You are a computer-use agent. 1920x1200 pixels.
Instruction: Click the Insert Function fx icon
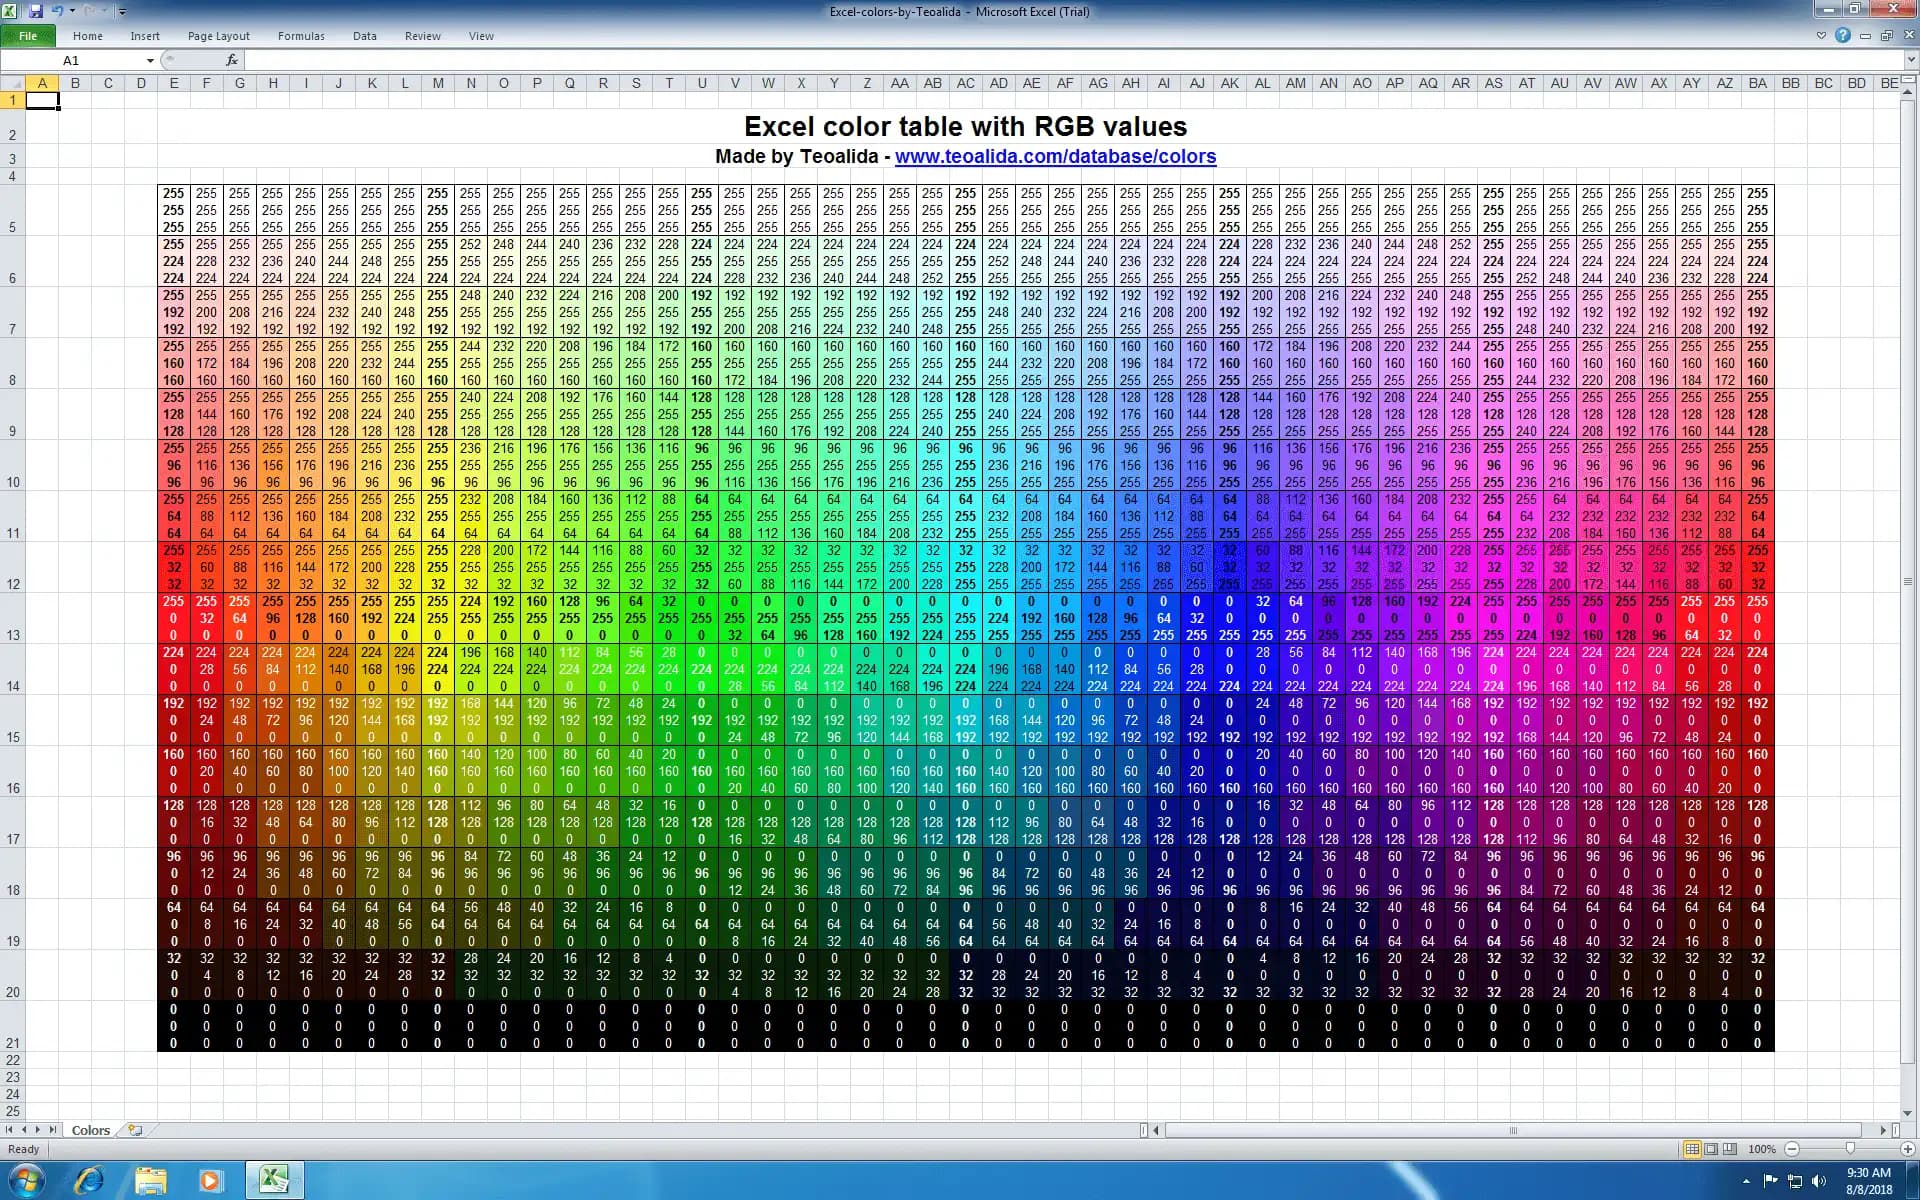tap(232, 60)
